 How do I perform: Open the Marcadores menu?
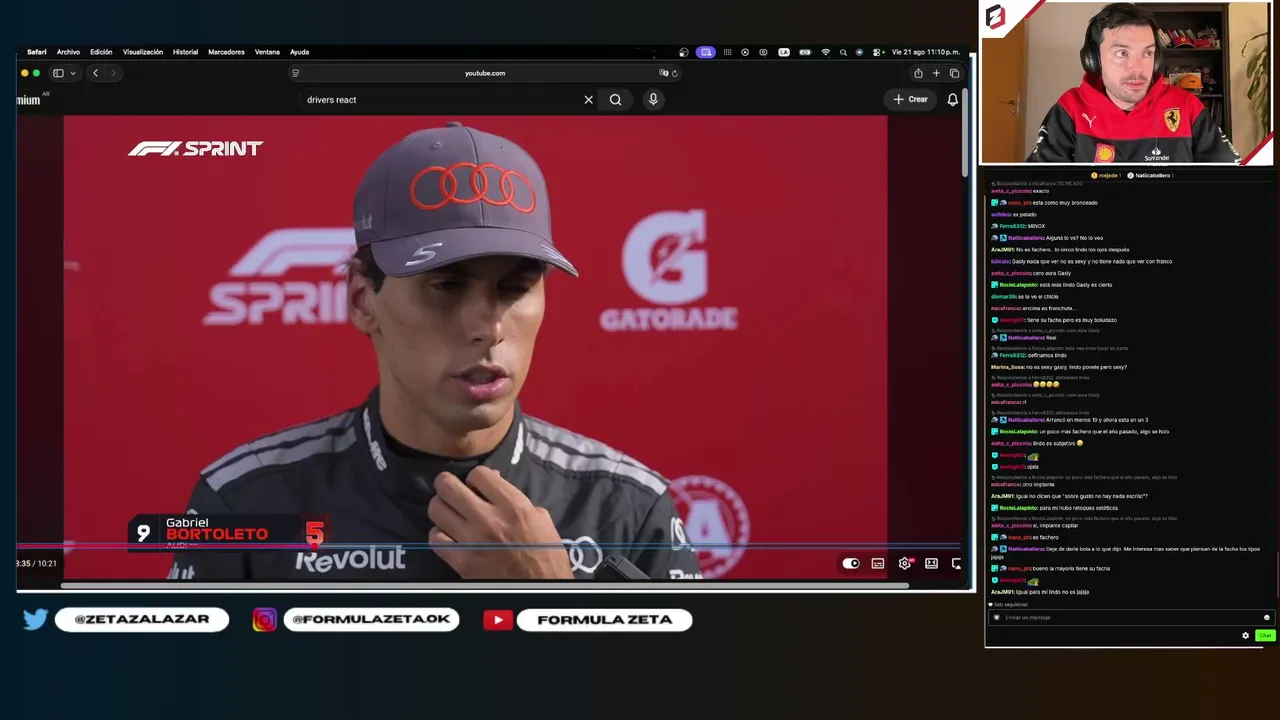pos(226,52)
